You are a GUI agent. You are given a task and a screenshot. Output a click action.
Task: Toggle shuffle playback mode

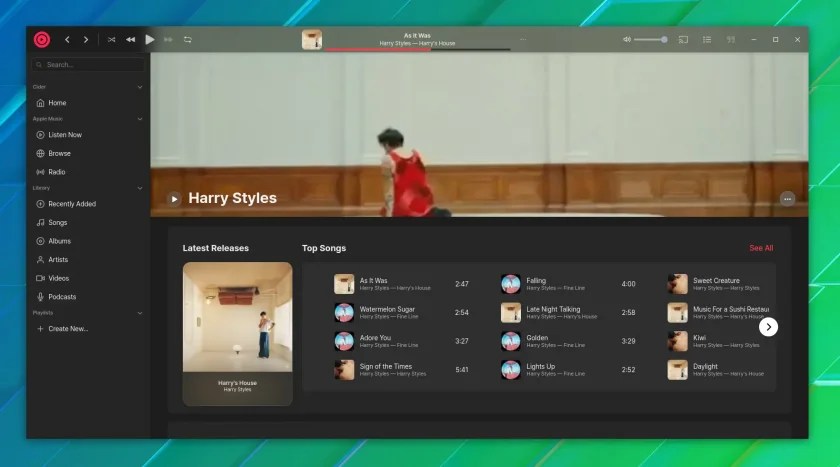click(111, 40)
